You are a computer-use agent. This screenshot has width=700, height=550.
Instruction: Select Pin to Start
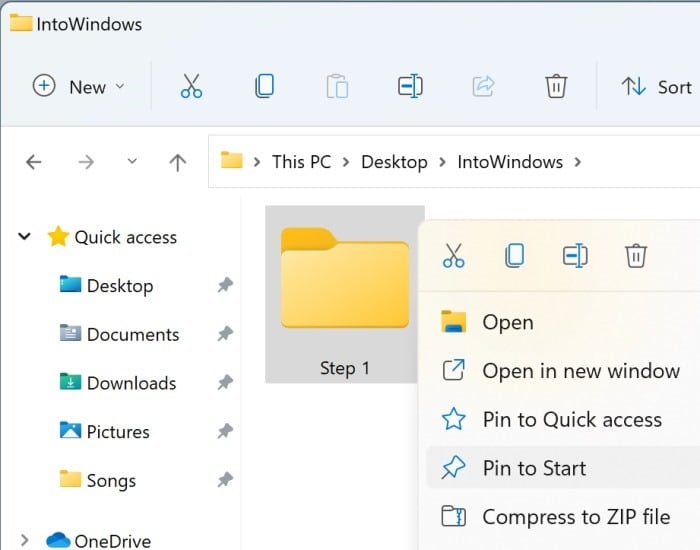point(562,468)
